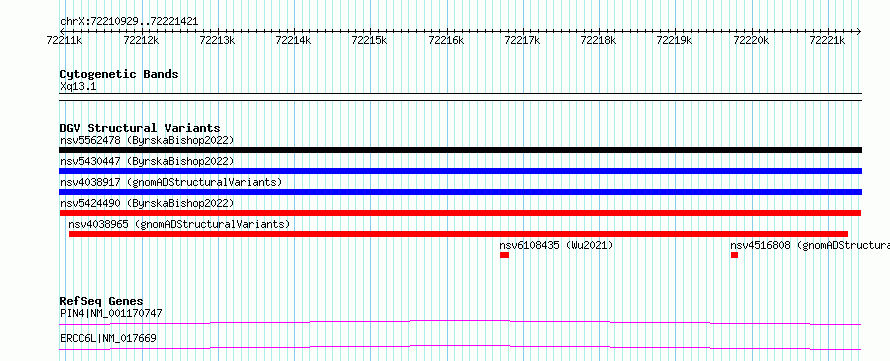Screen dimensions: 890x361
Task: Select the magenta PIN4 transcript line
Action: 460,322
